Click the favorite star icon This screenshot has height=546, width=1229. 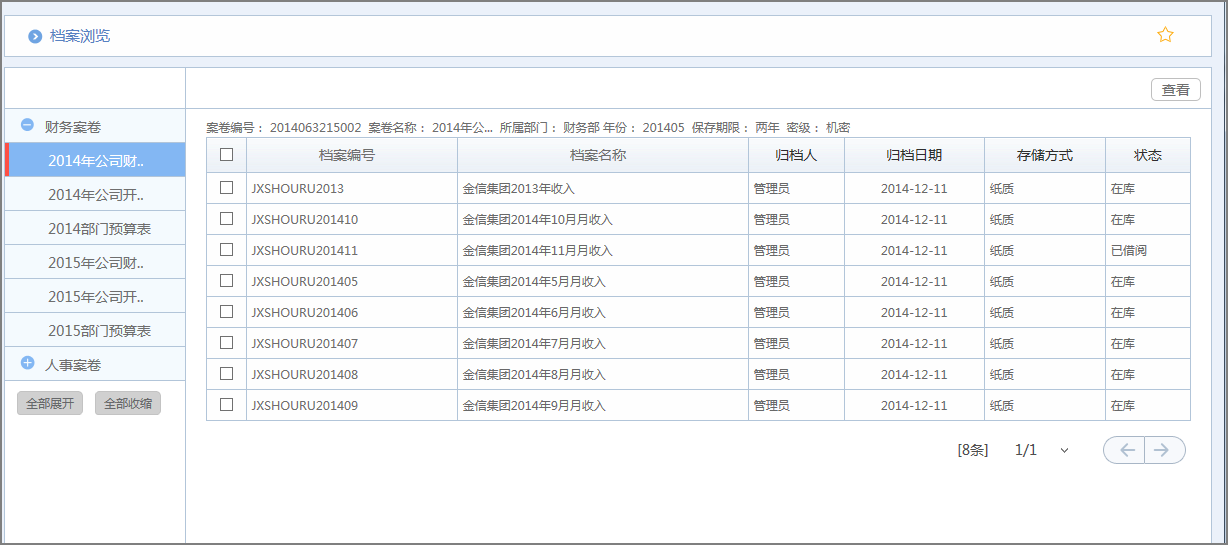tap(1165, 35)
